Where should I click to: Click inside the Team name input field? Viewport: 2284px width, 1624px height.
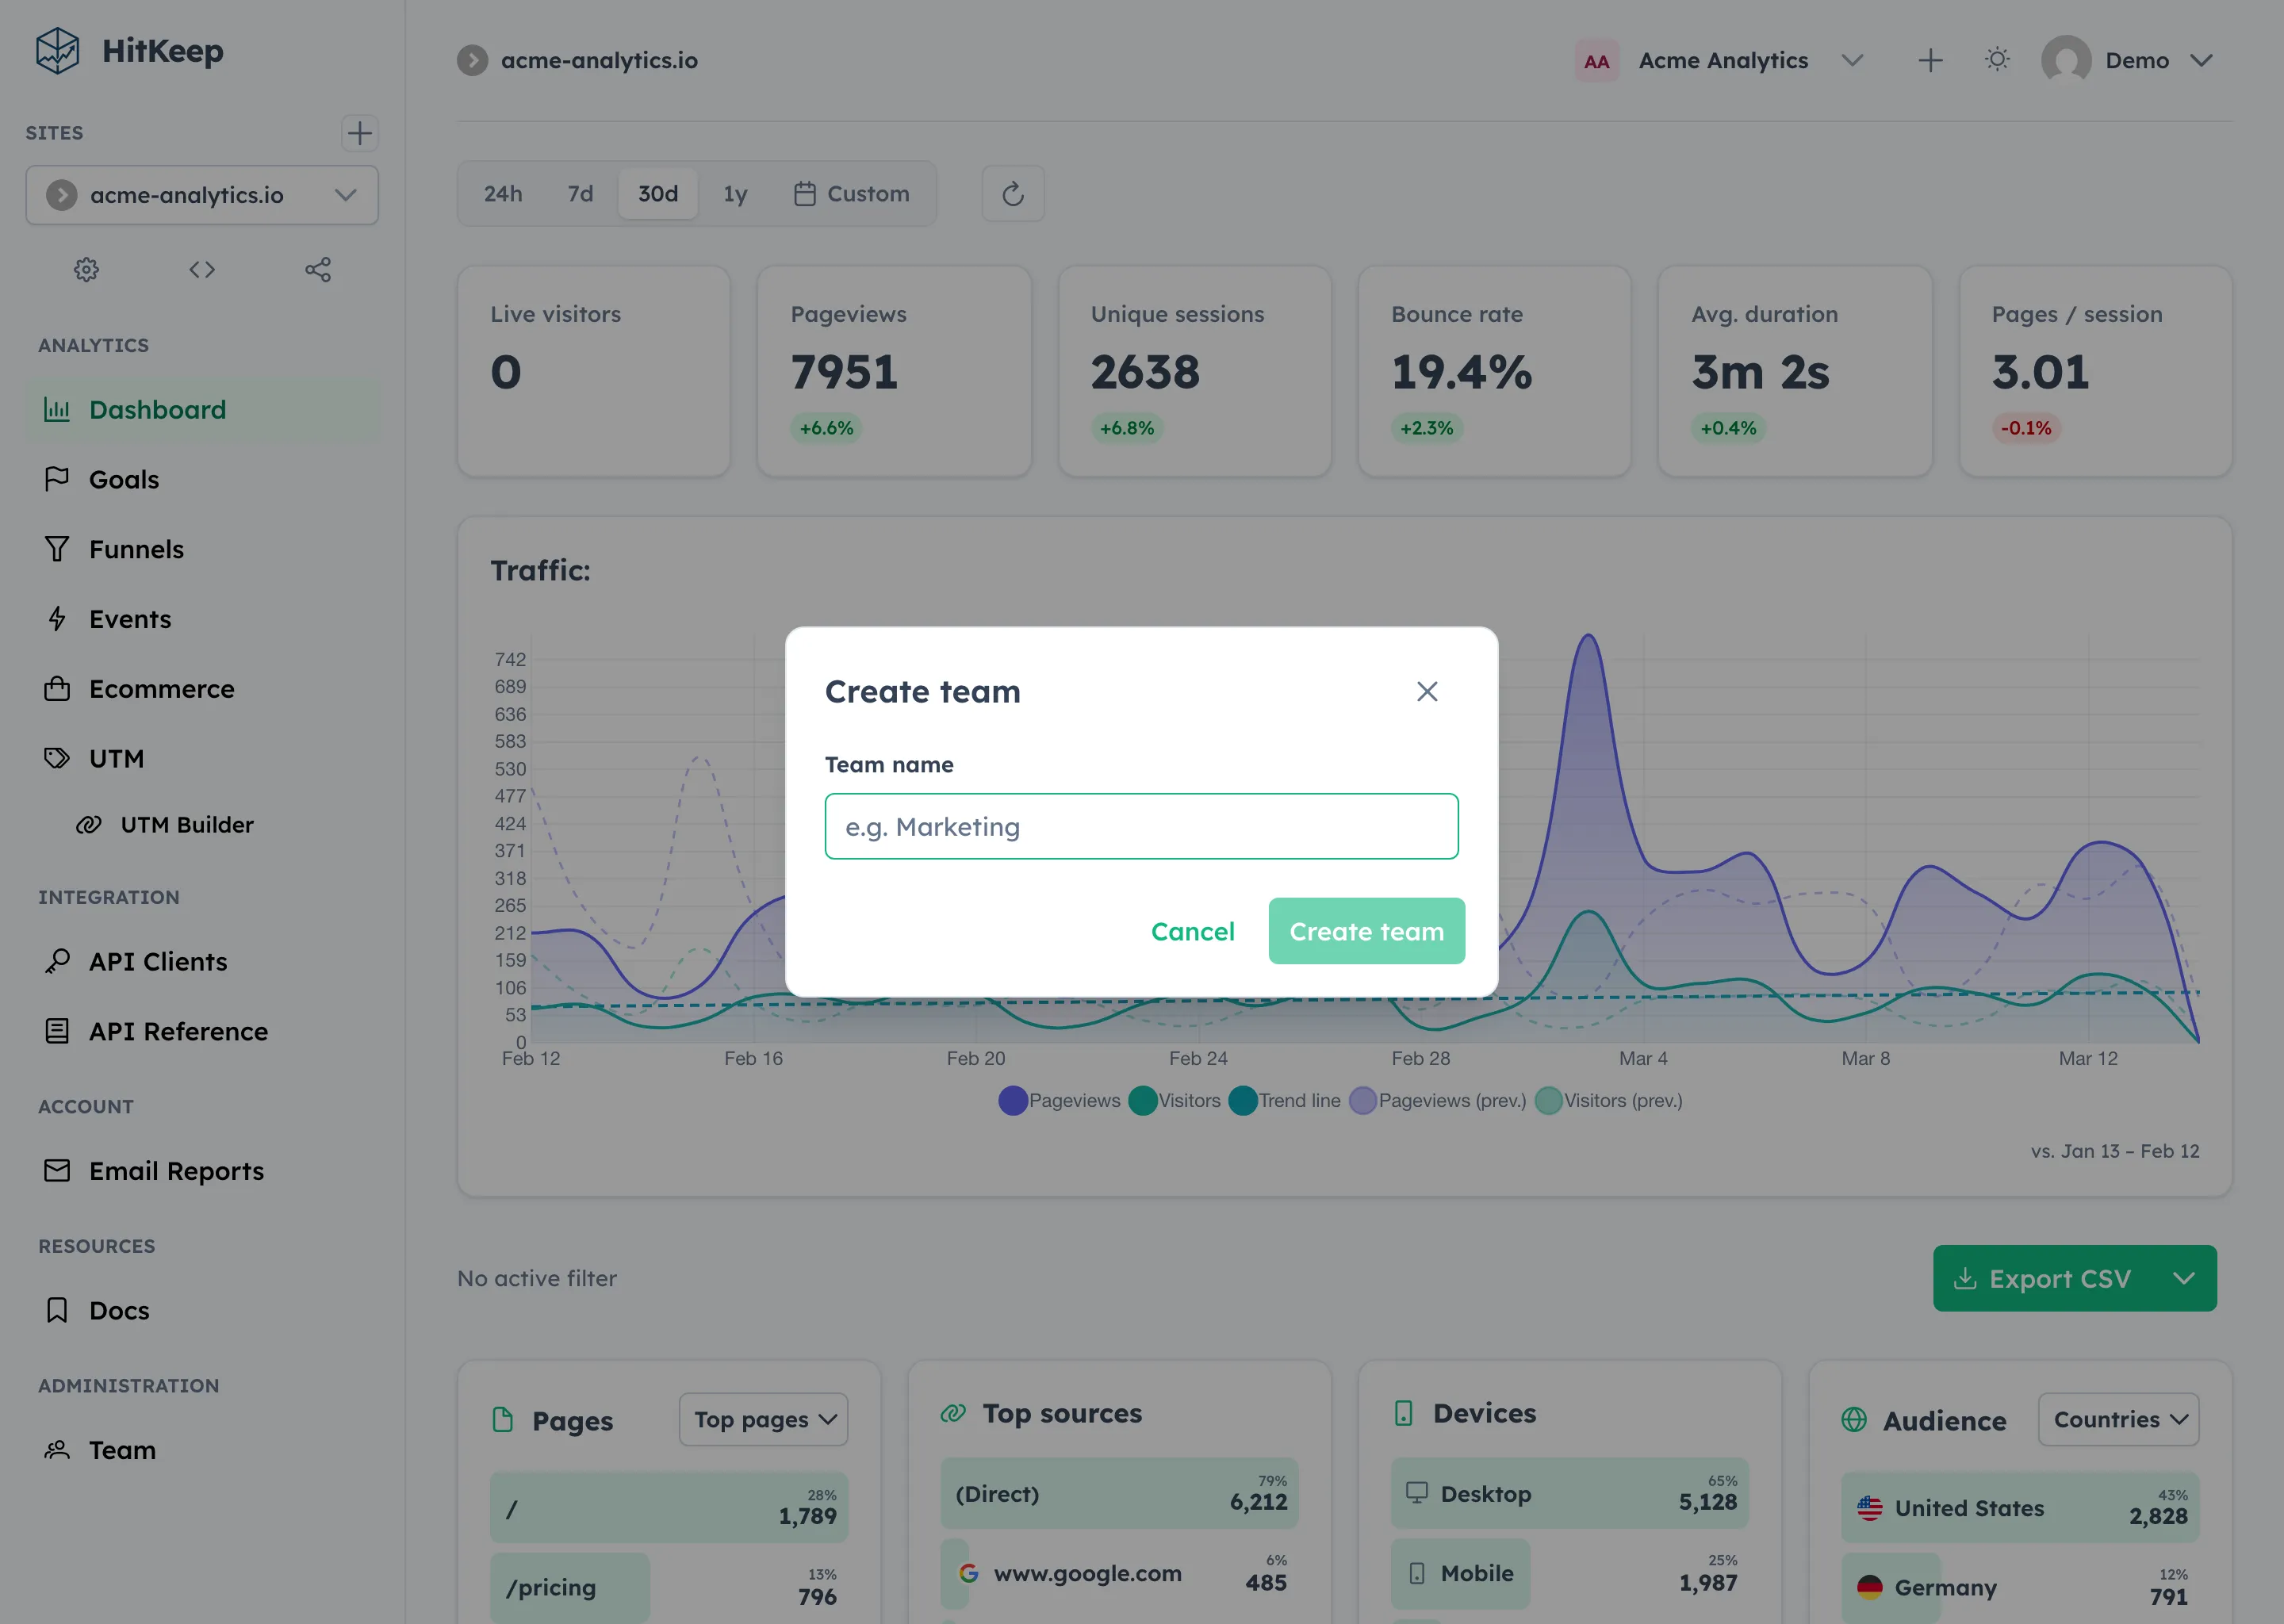(x=1141, y=826)
